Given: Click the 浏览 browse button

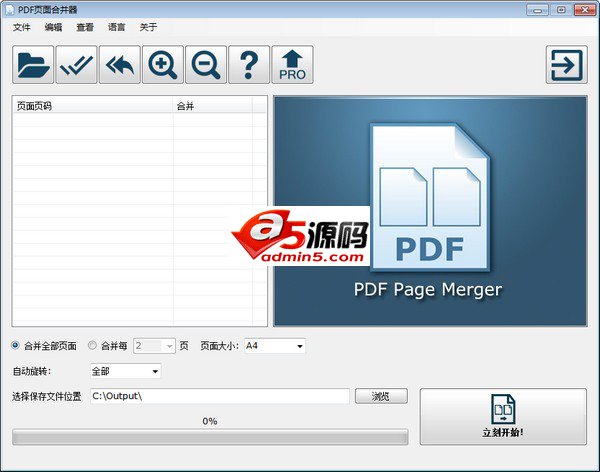Looking at the screenshot, I should 381,396.
